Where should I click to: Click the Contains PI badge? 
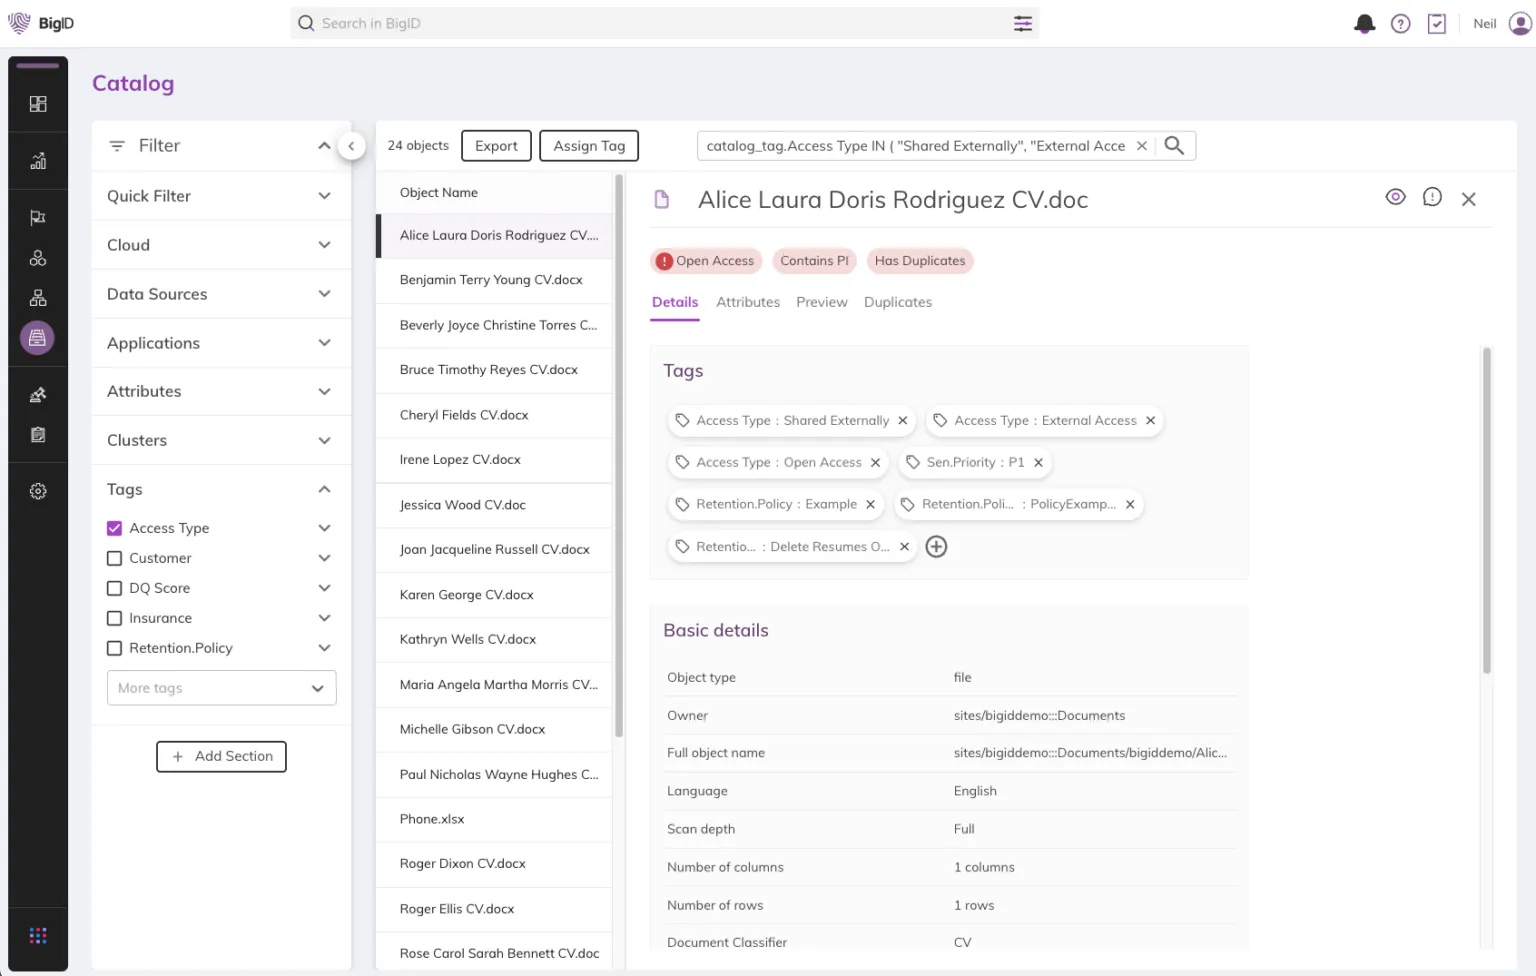(814, 261)
